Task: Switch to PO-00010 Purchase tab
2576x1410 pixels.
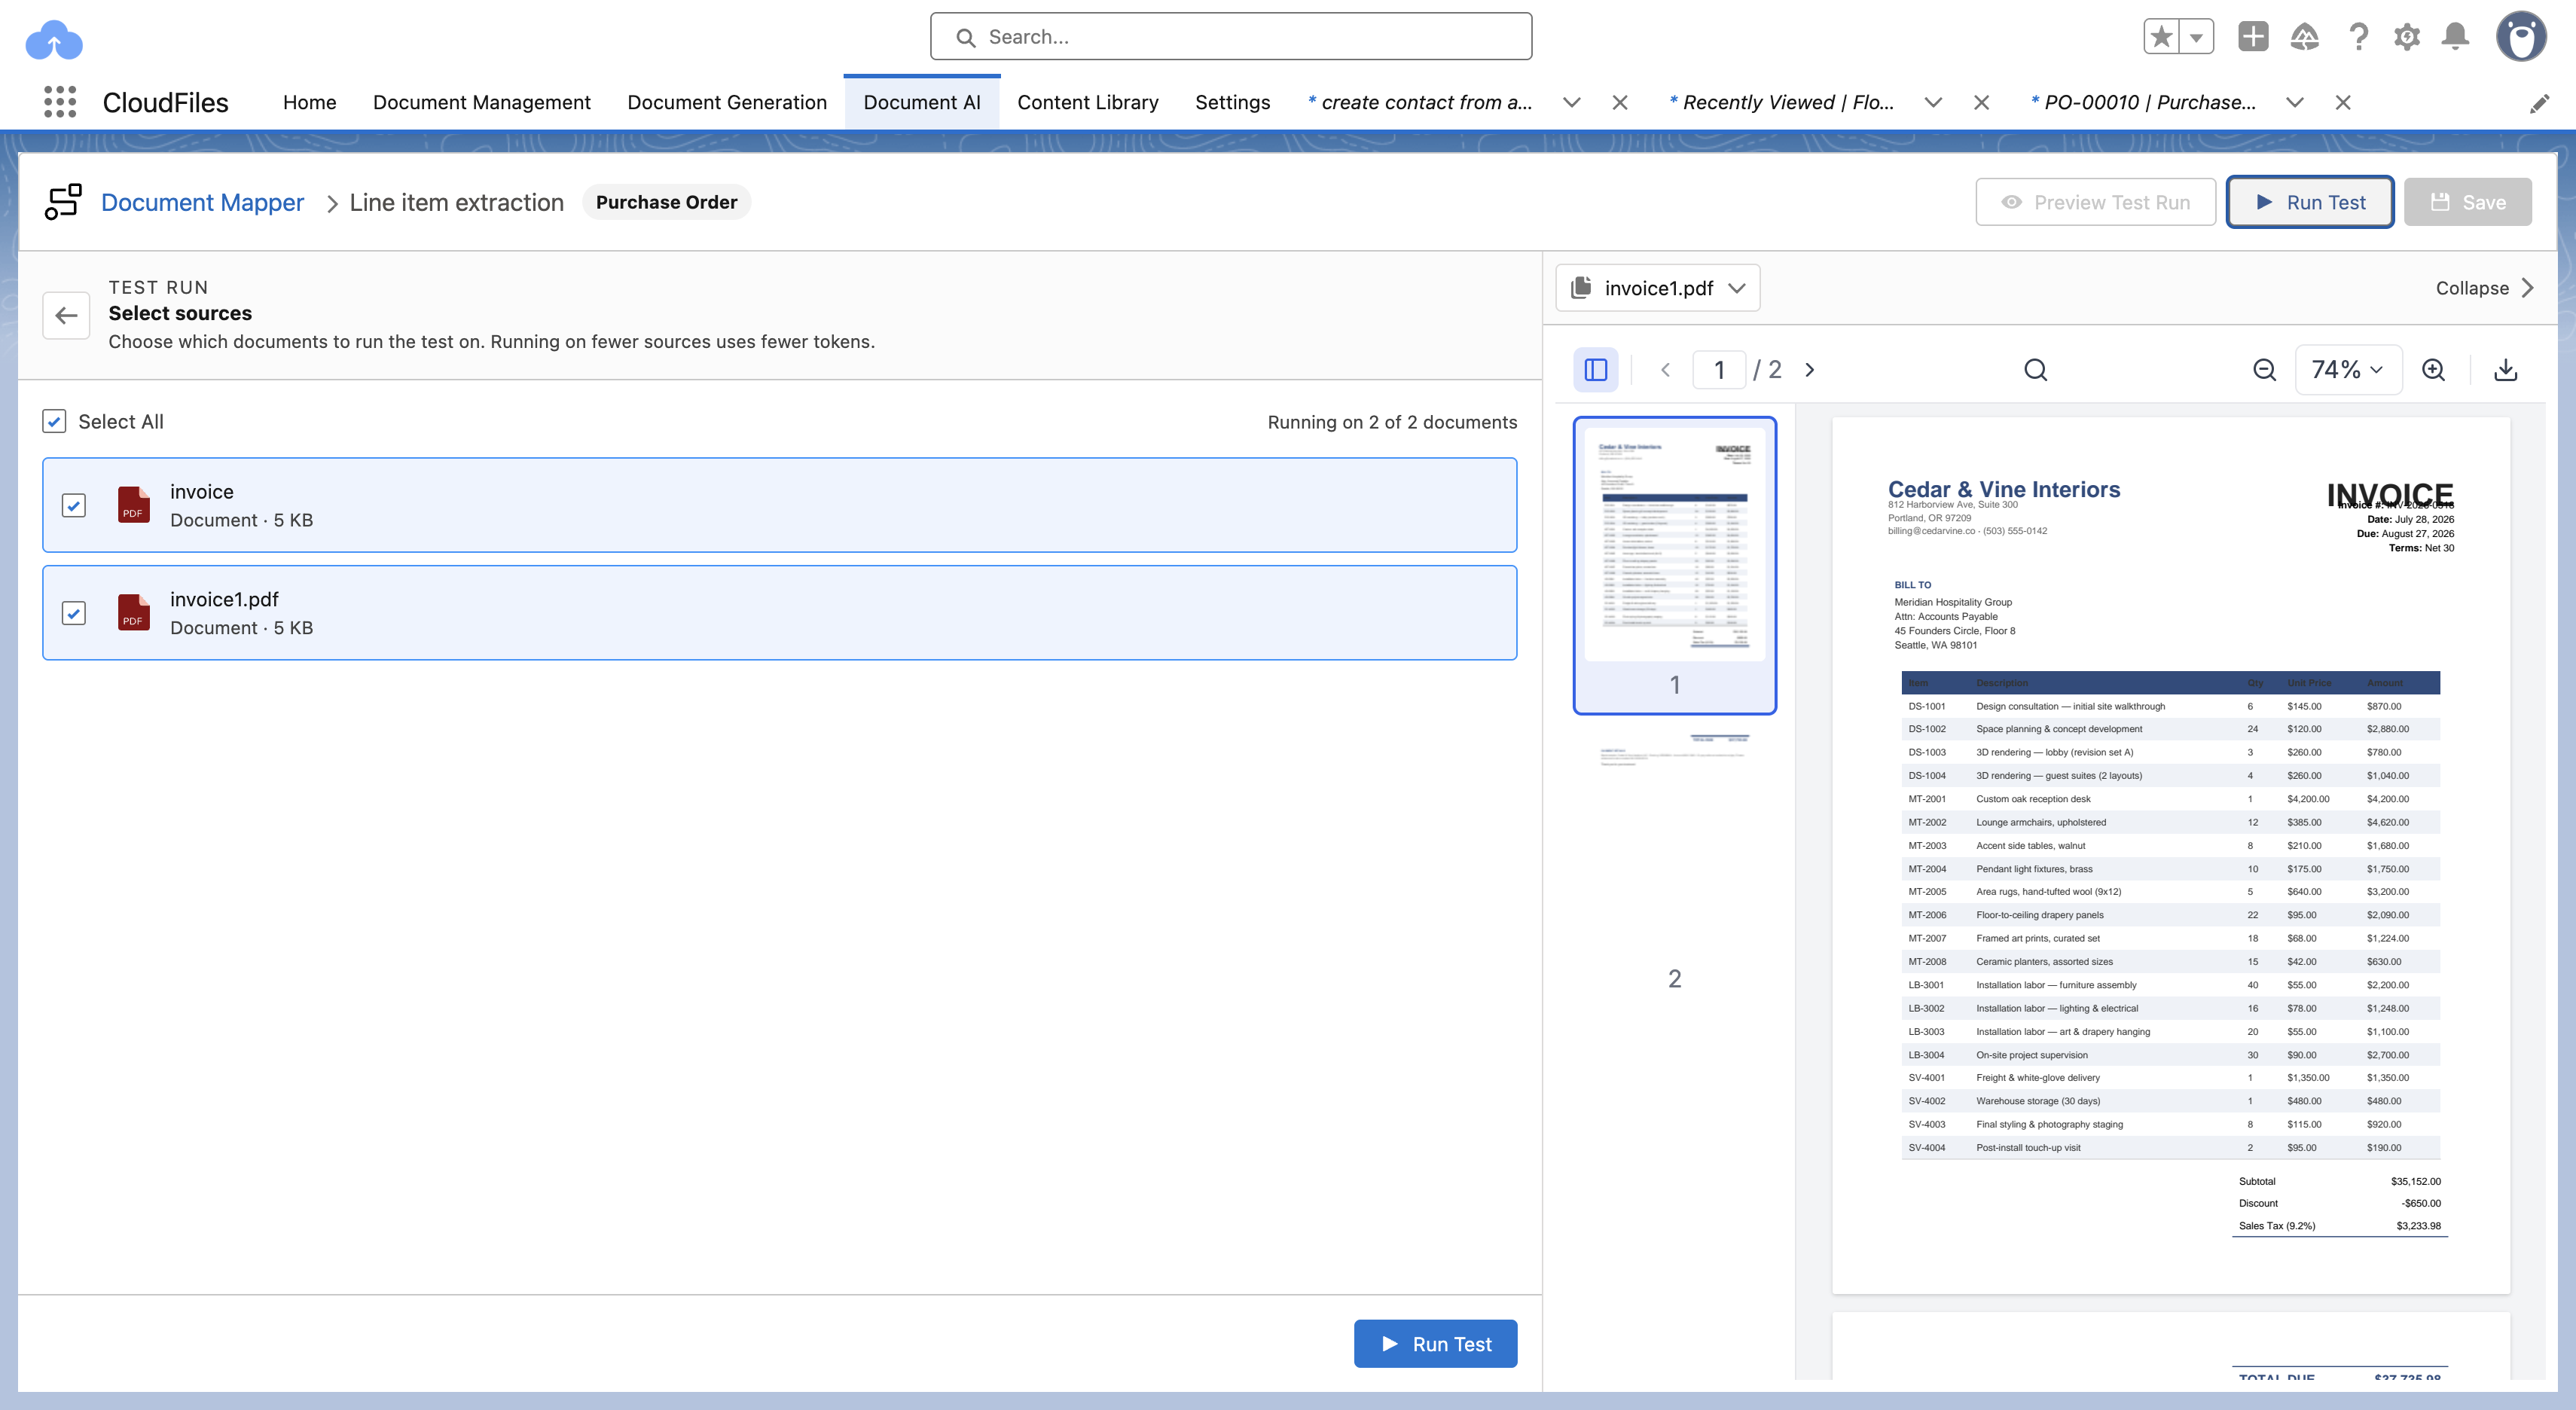Action: pos(2143,103)
